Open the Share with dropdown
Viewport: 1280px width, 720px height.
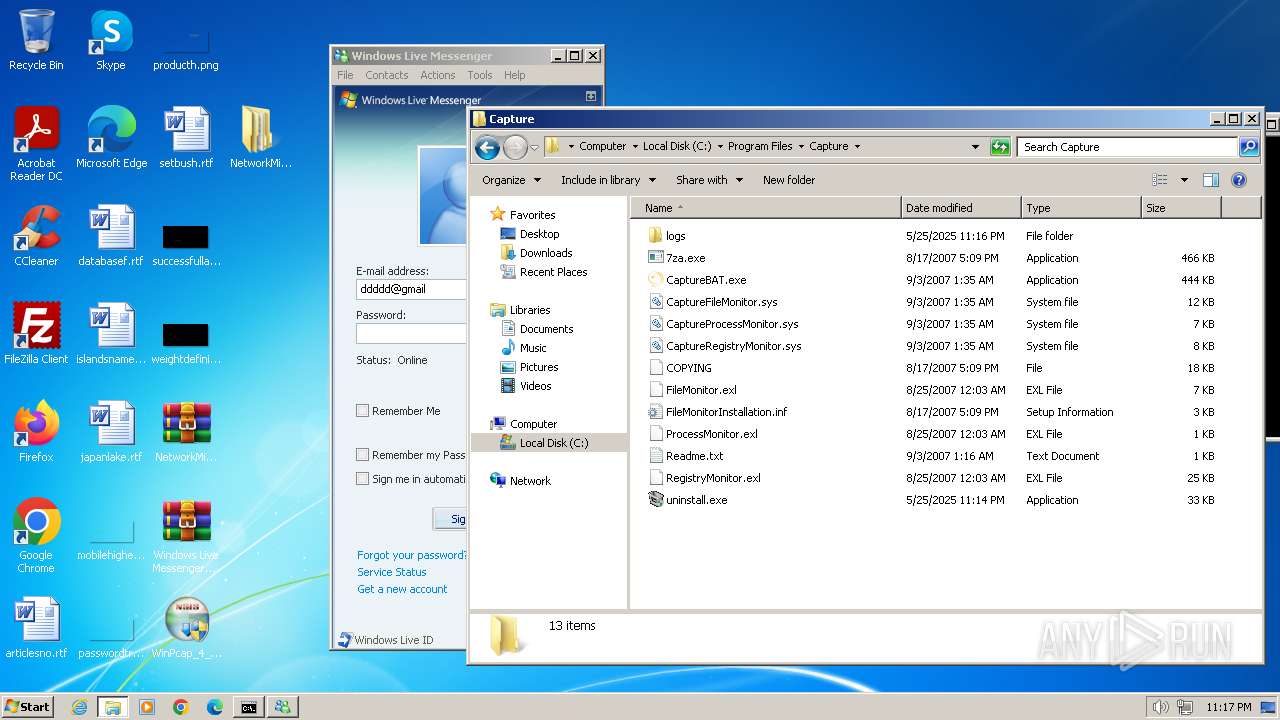click(x=709, y=180)
